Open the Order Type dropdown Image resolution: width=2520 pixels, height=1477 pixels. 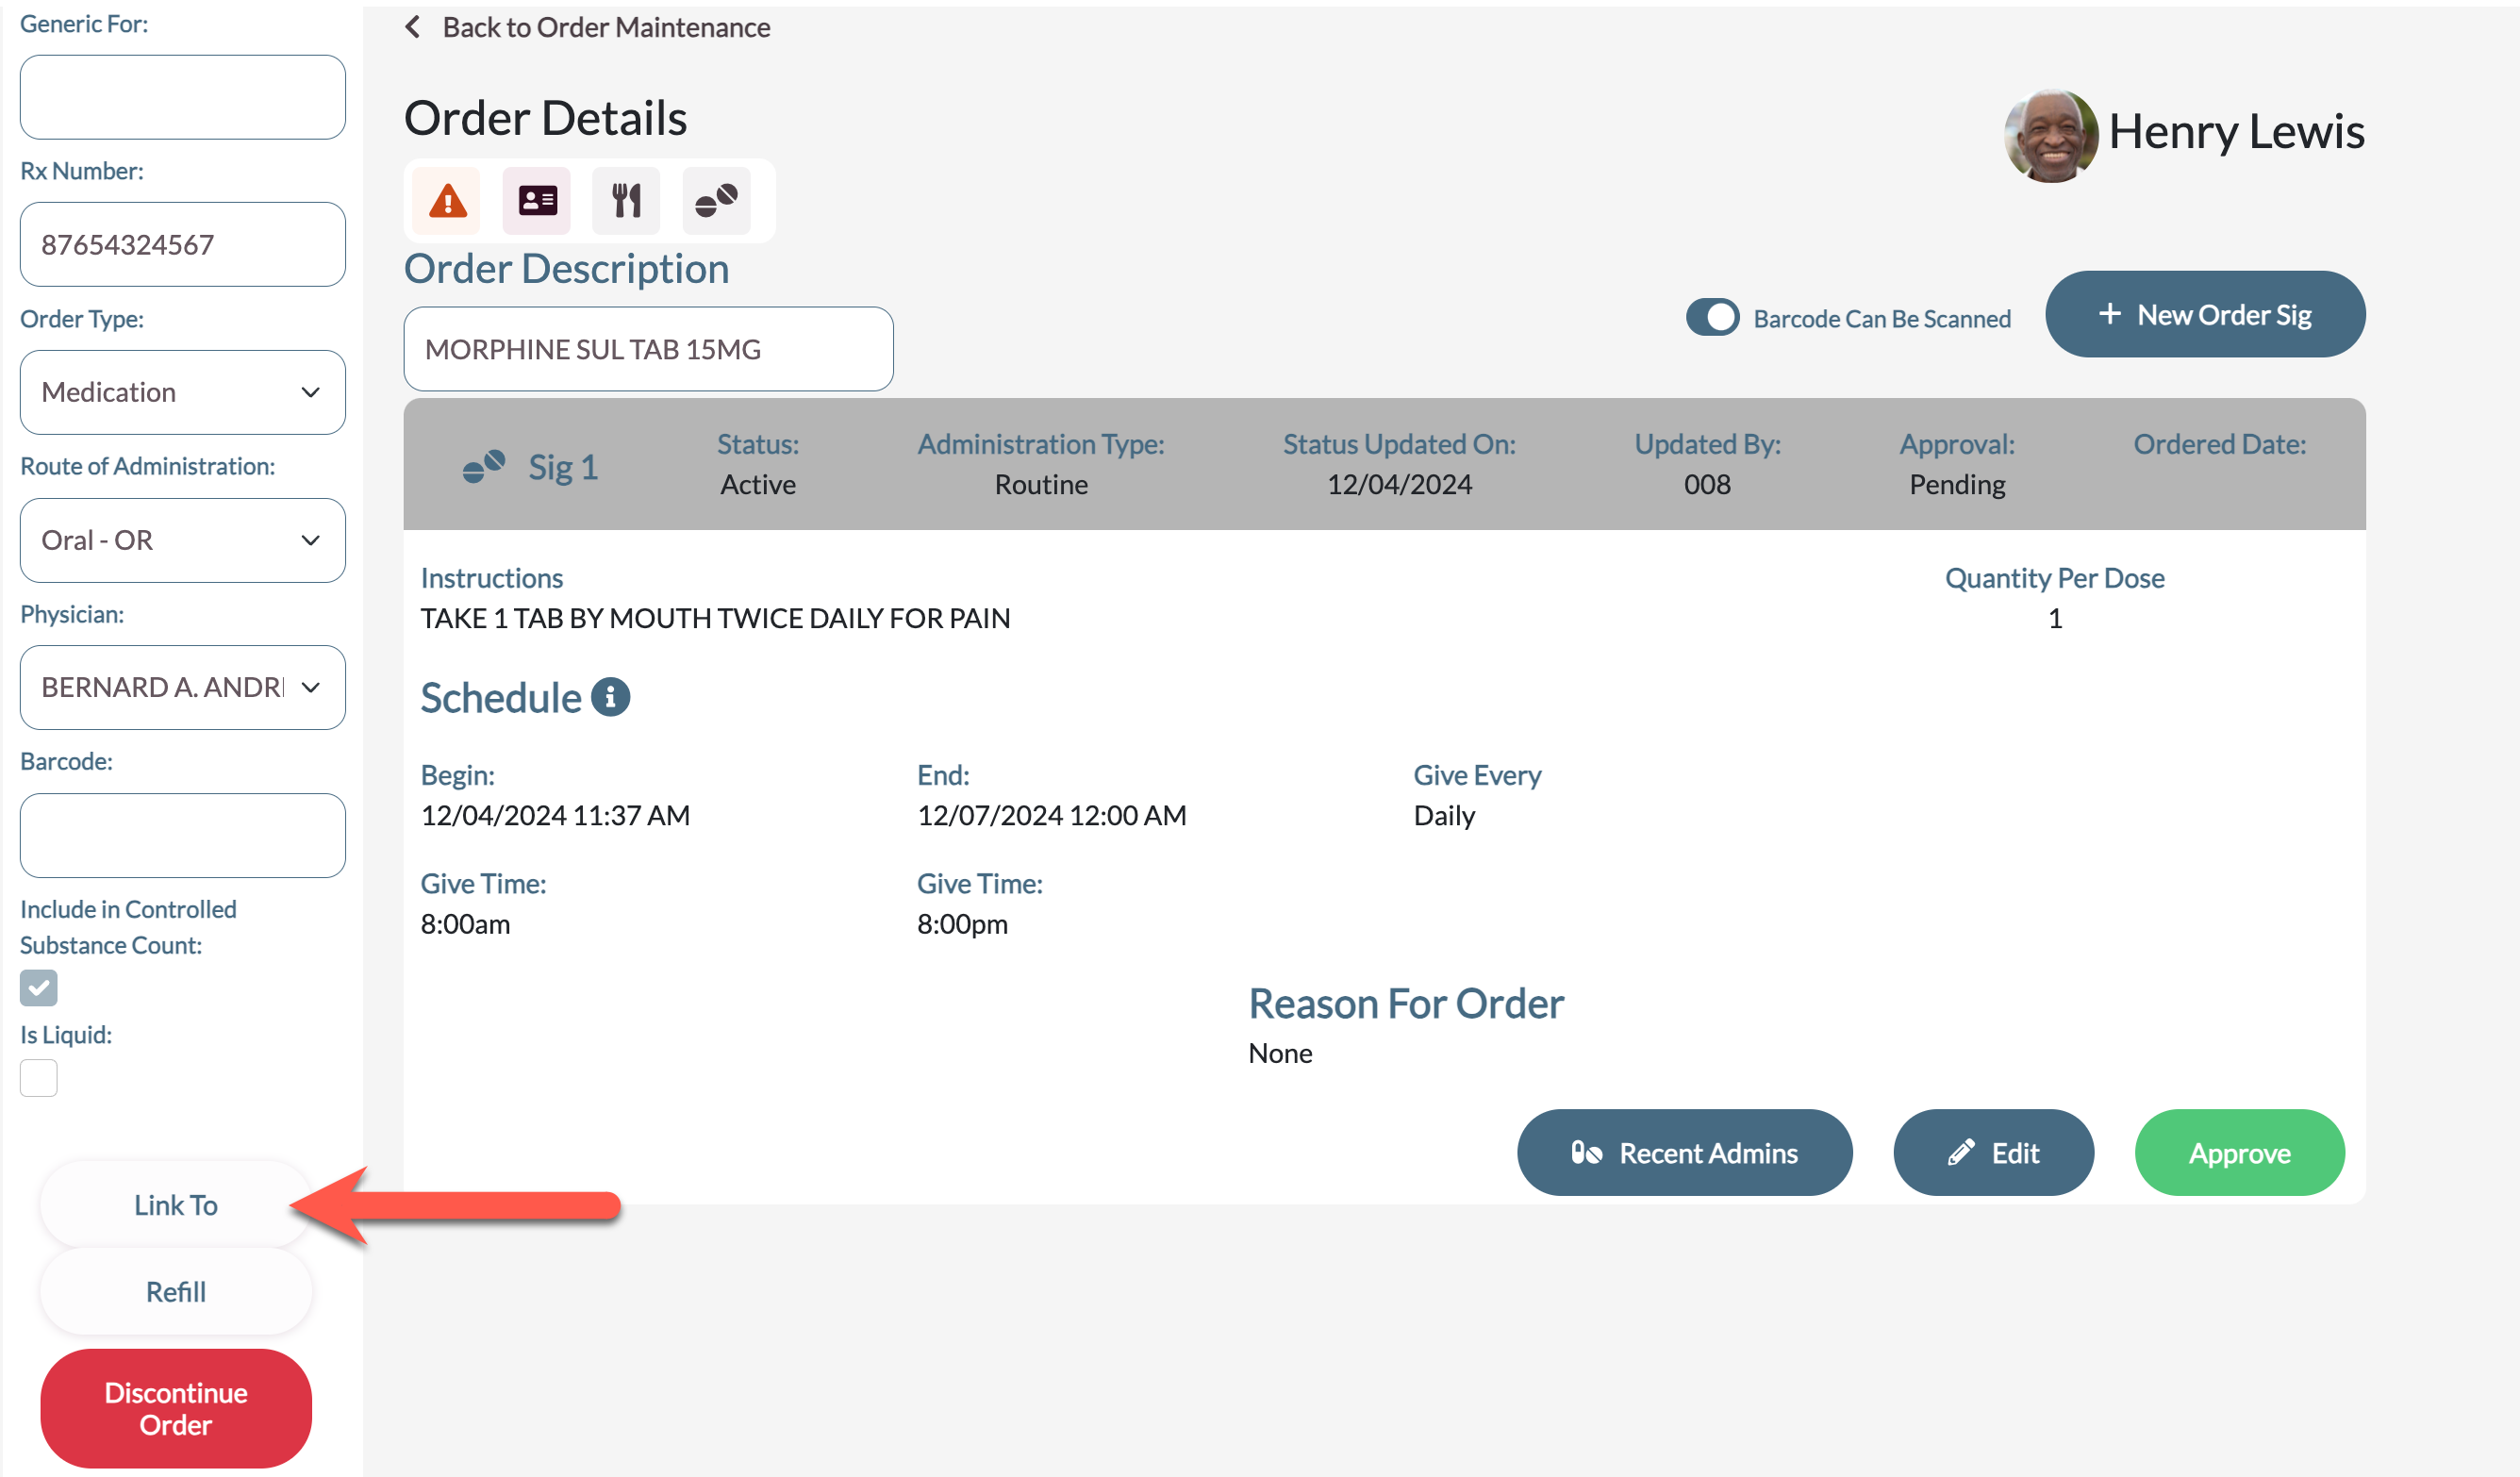[182, 392]
